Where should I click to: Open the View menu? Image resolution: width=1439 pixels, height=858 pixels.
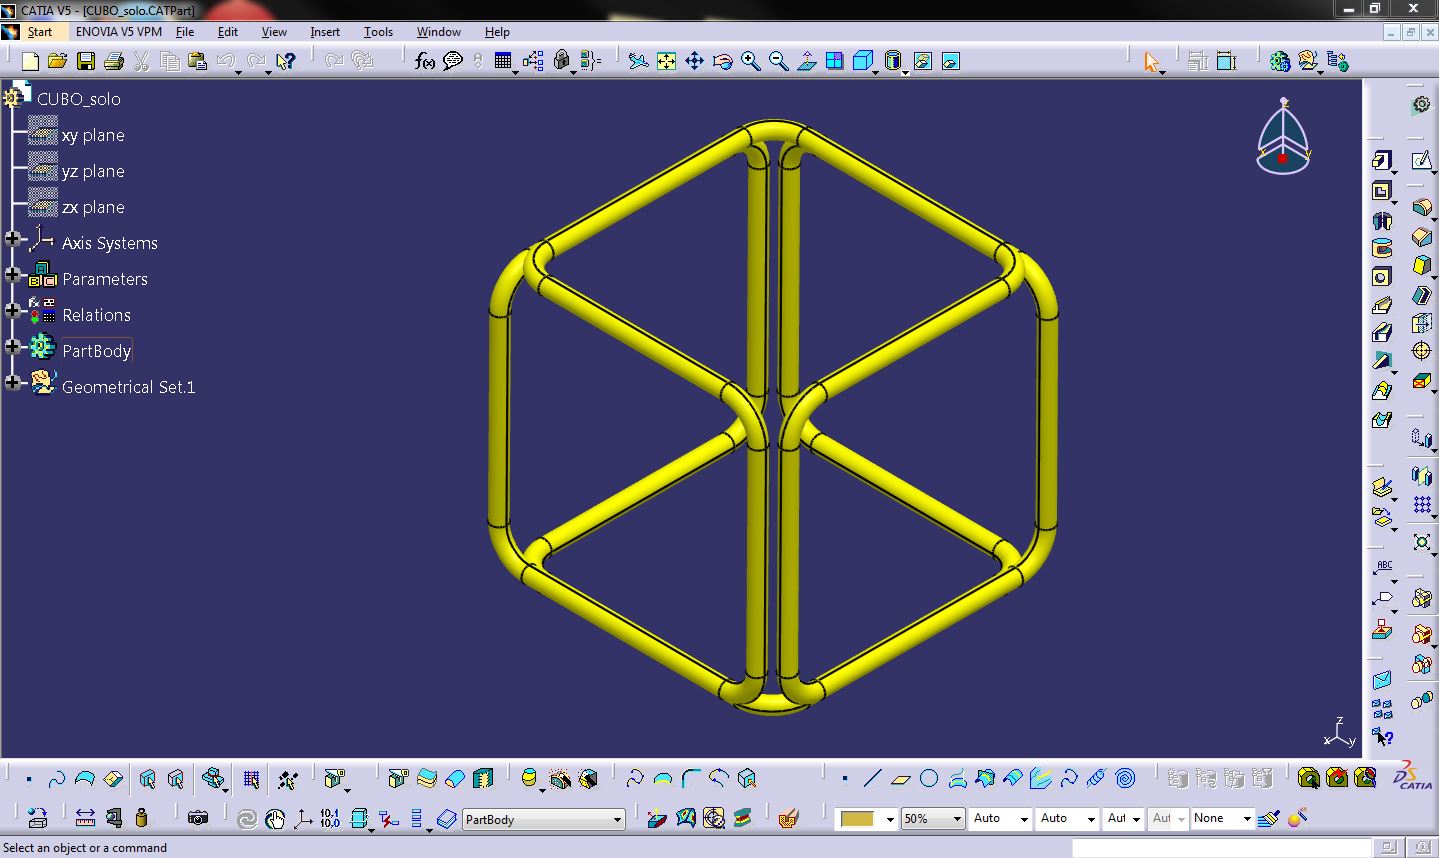tap(274, 32)
